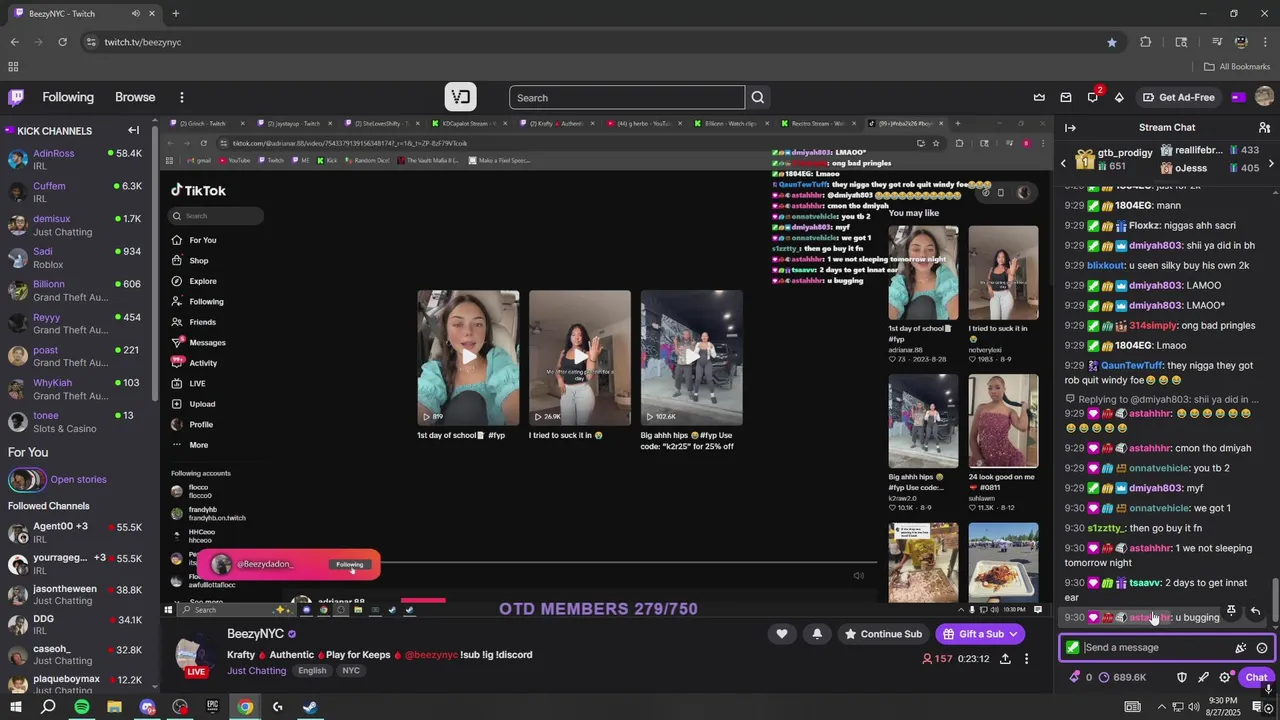Open Billionn channel in sidebar
This screenshot has height=720, width=1280.
[x=76, y=290]
